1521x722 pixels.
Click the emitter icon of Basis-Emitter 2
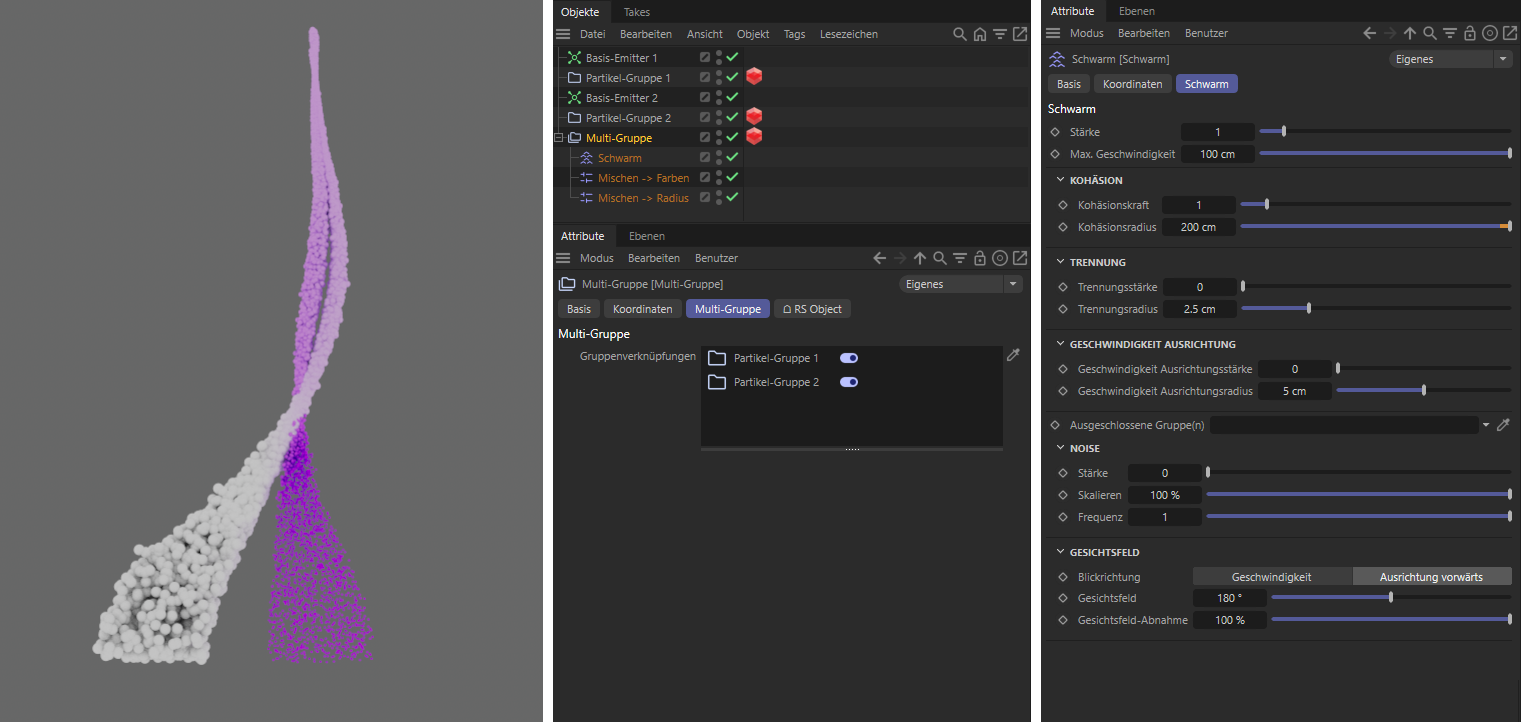574,98
